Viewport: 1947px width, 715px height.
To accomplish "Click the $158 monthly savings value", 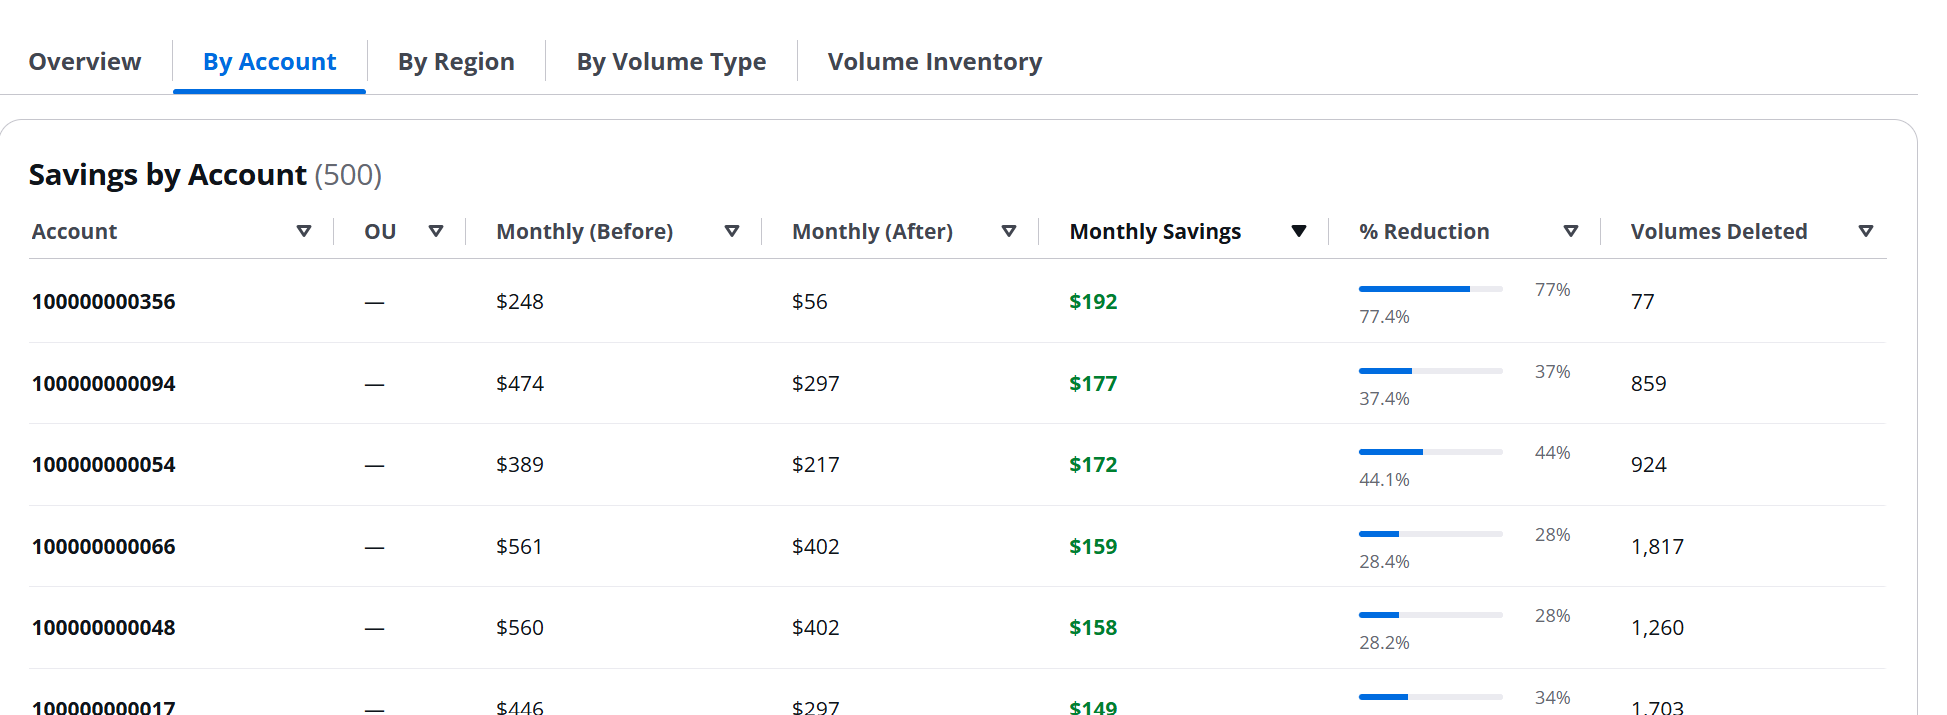I will click(1093, 627).
